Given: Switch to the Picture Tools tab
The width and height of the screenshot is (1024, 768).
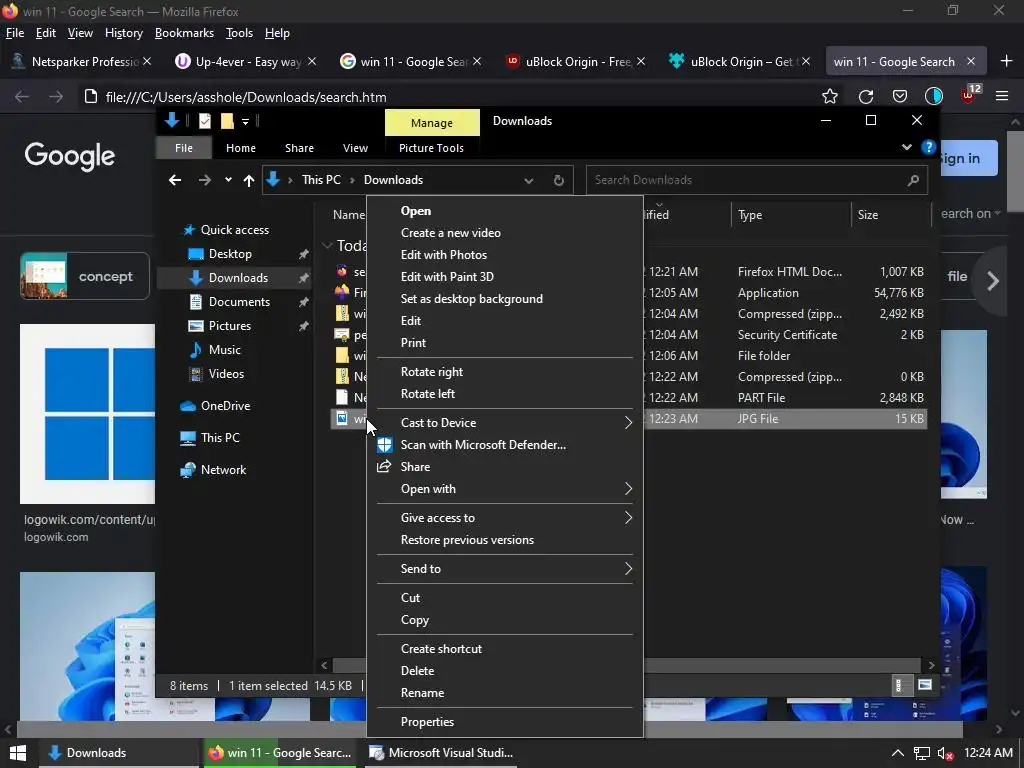Looking at the screenshot, I should click(x=431, y=148).
